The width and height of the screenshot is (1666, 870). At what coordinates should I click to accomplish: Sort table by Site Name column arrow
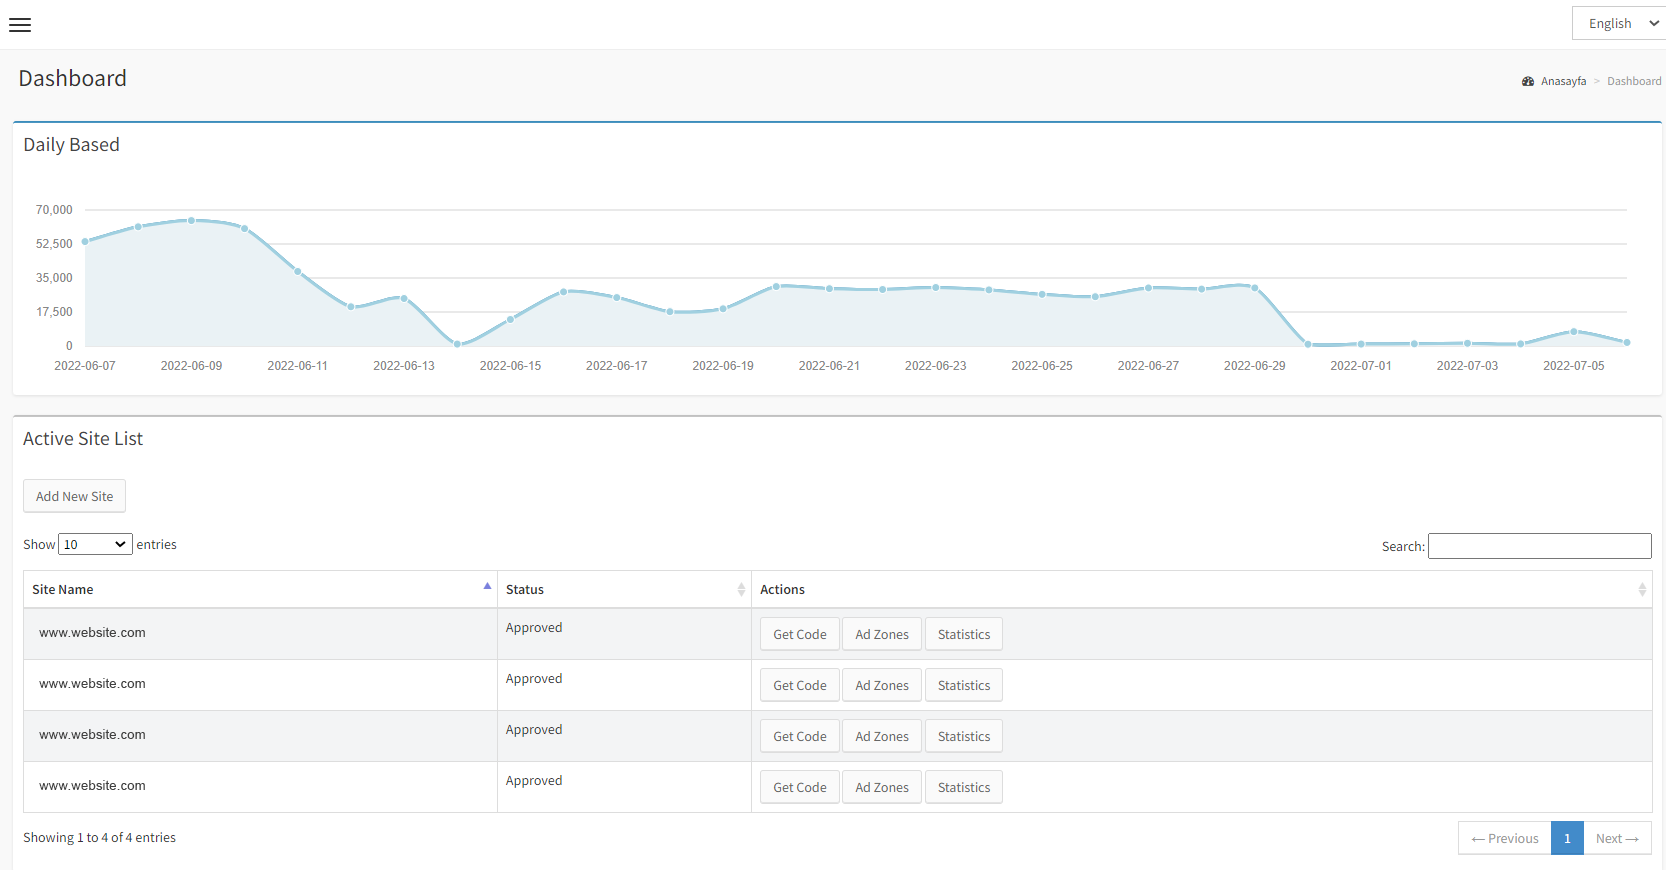[x=487, y=587]
